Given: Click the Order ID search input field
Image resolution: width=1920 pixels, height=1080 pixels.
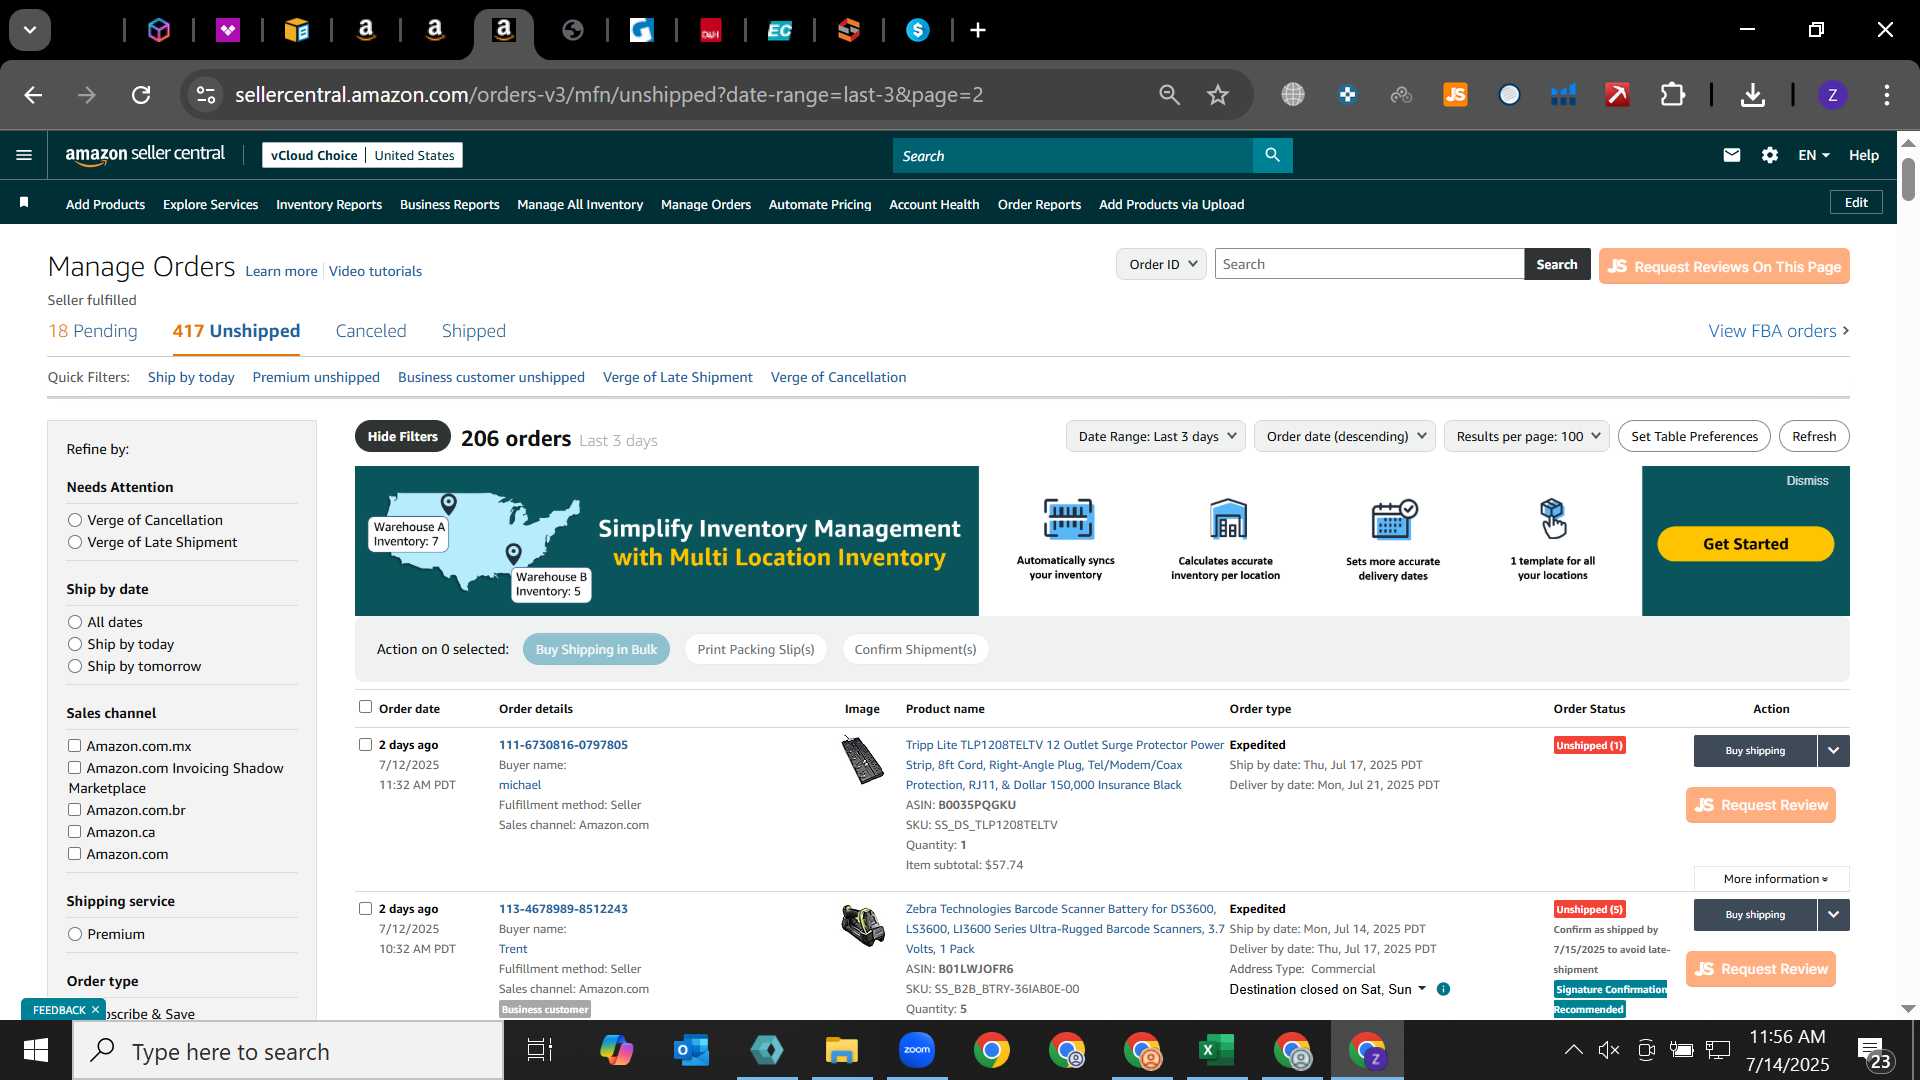Looking at the screenshot, I should click(x=1369, y=264).
